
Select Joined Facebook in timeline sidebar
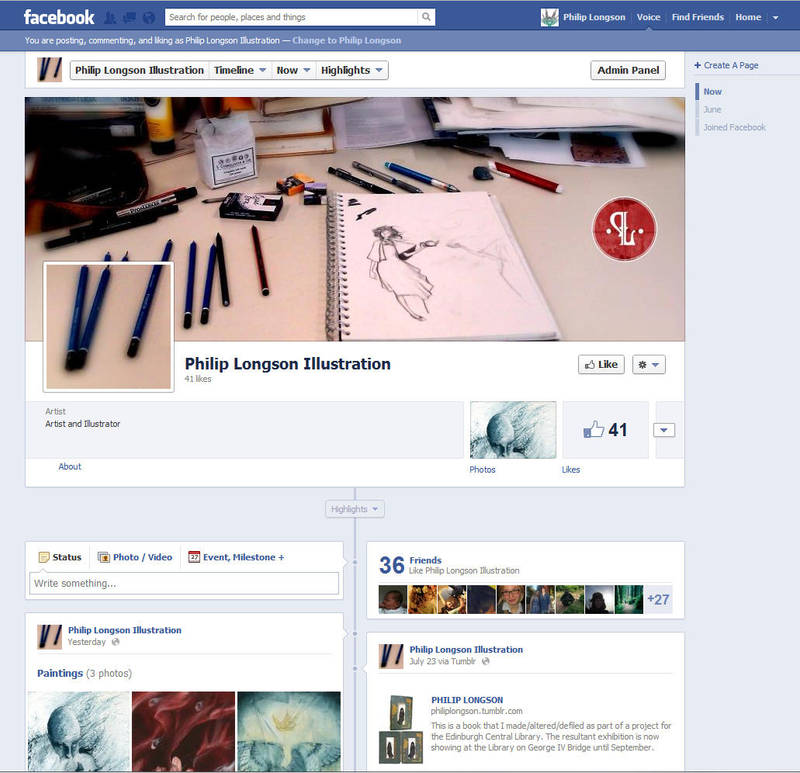coord(734,128)
